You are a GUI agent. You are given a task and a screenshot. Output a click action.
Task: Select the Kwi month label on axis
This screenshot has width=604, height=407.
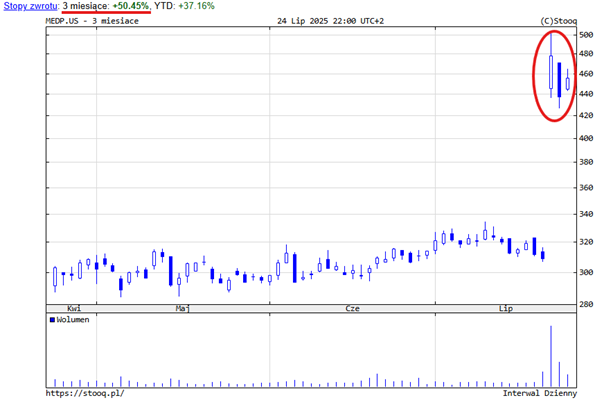pos(73,309)
